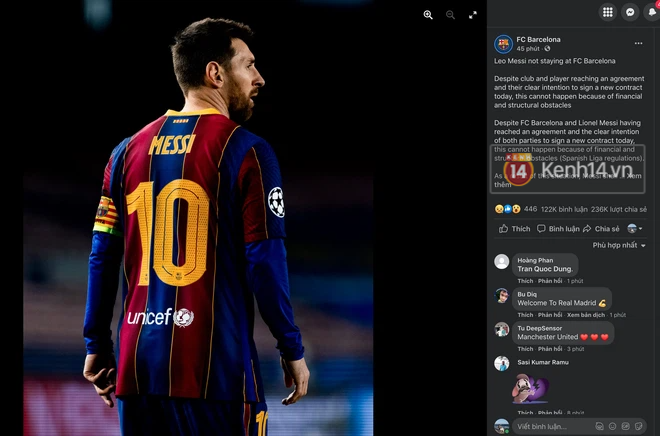The image size is (660, 436).
Task: Translate Bu Diq's comment via Xem bản dịch
Action: tap(586, 315)
